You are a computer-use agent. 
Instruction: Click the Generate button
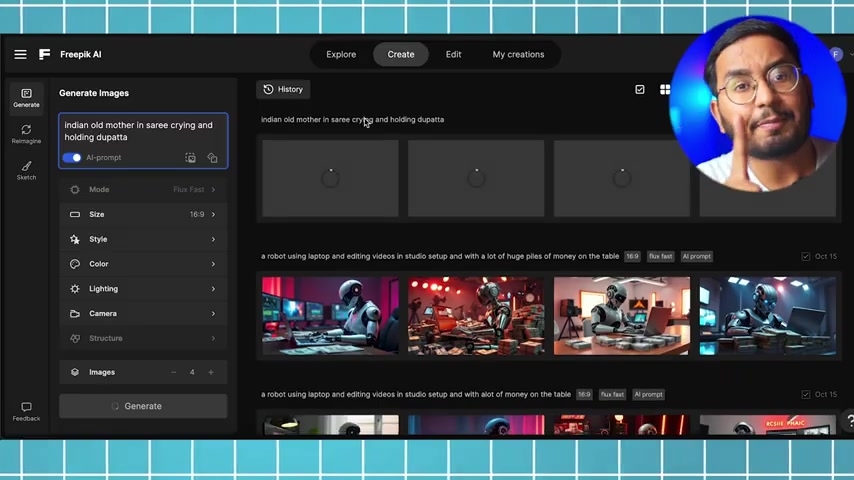(143, 406)
